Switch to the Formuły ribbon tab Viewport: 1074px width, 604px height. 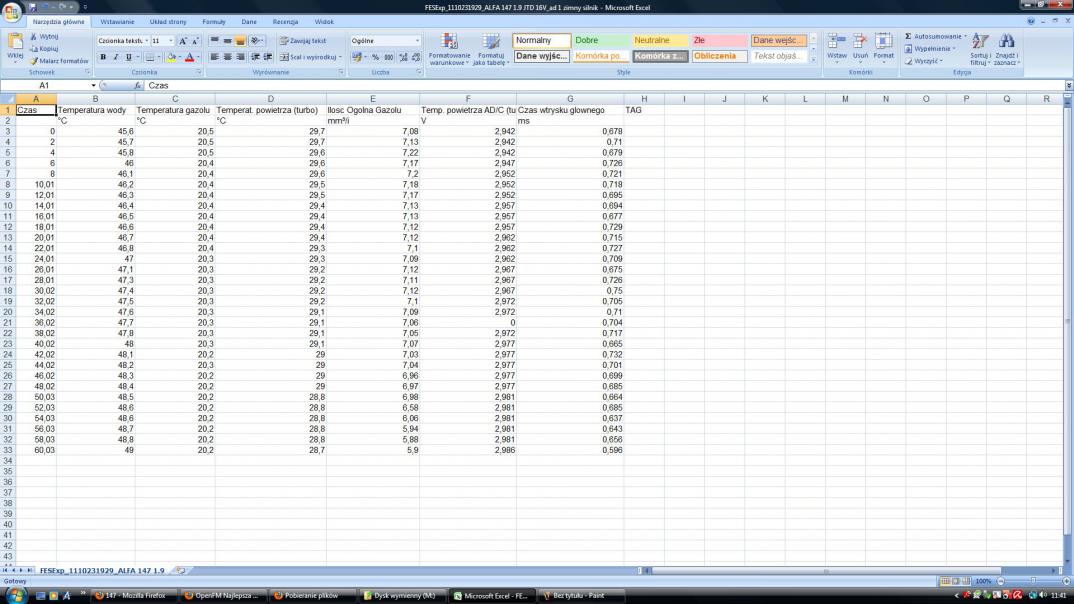(x=213, y=21)
